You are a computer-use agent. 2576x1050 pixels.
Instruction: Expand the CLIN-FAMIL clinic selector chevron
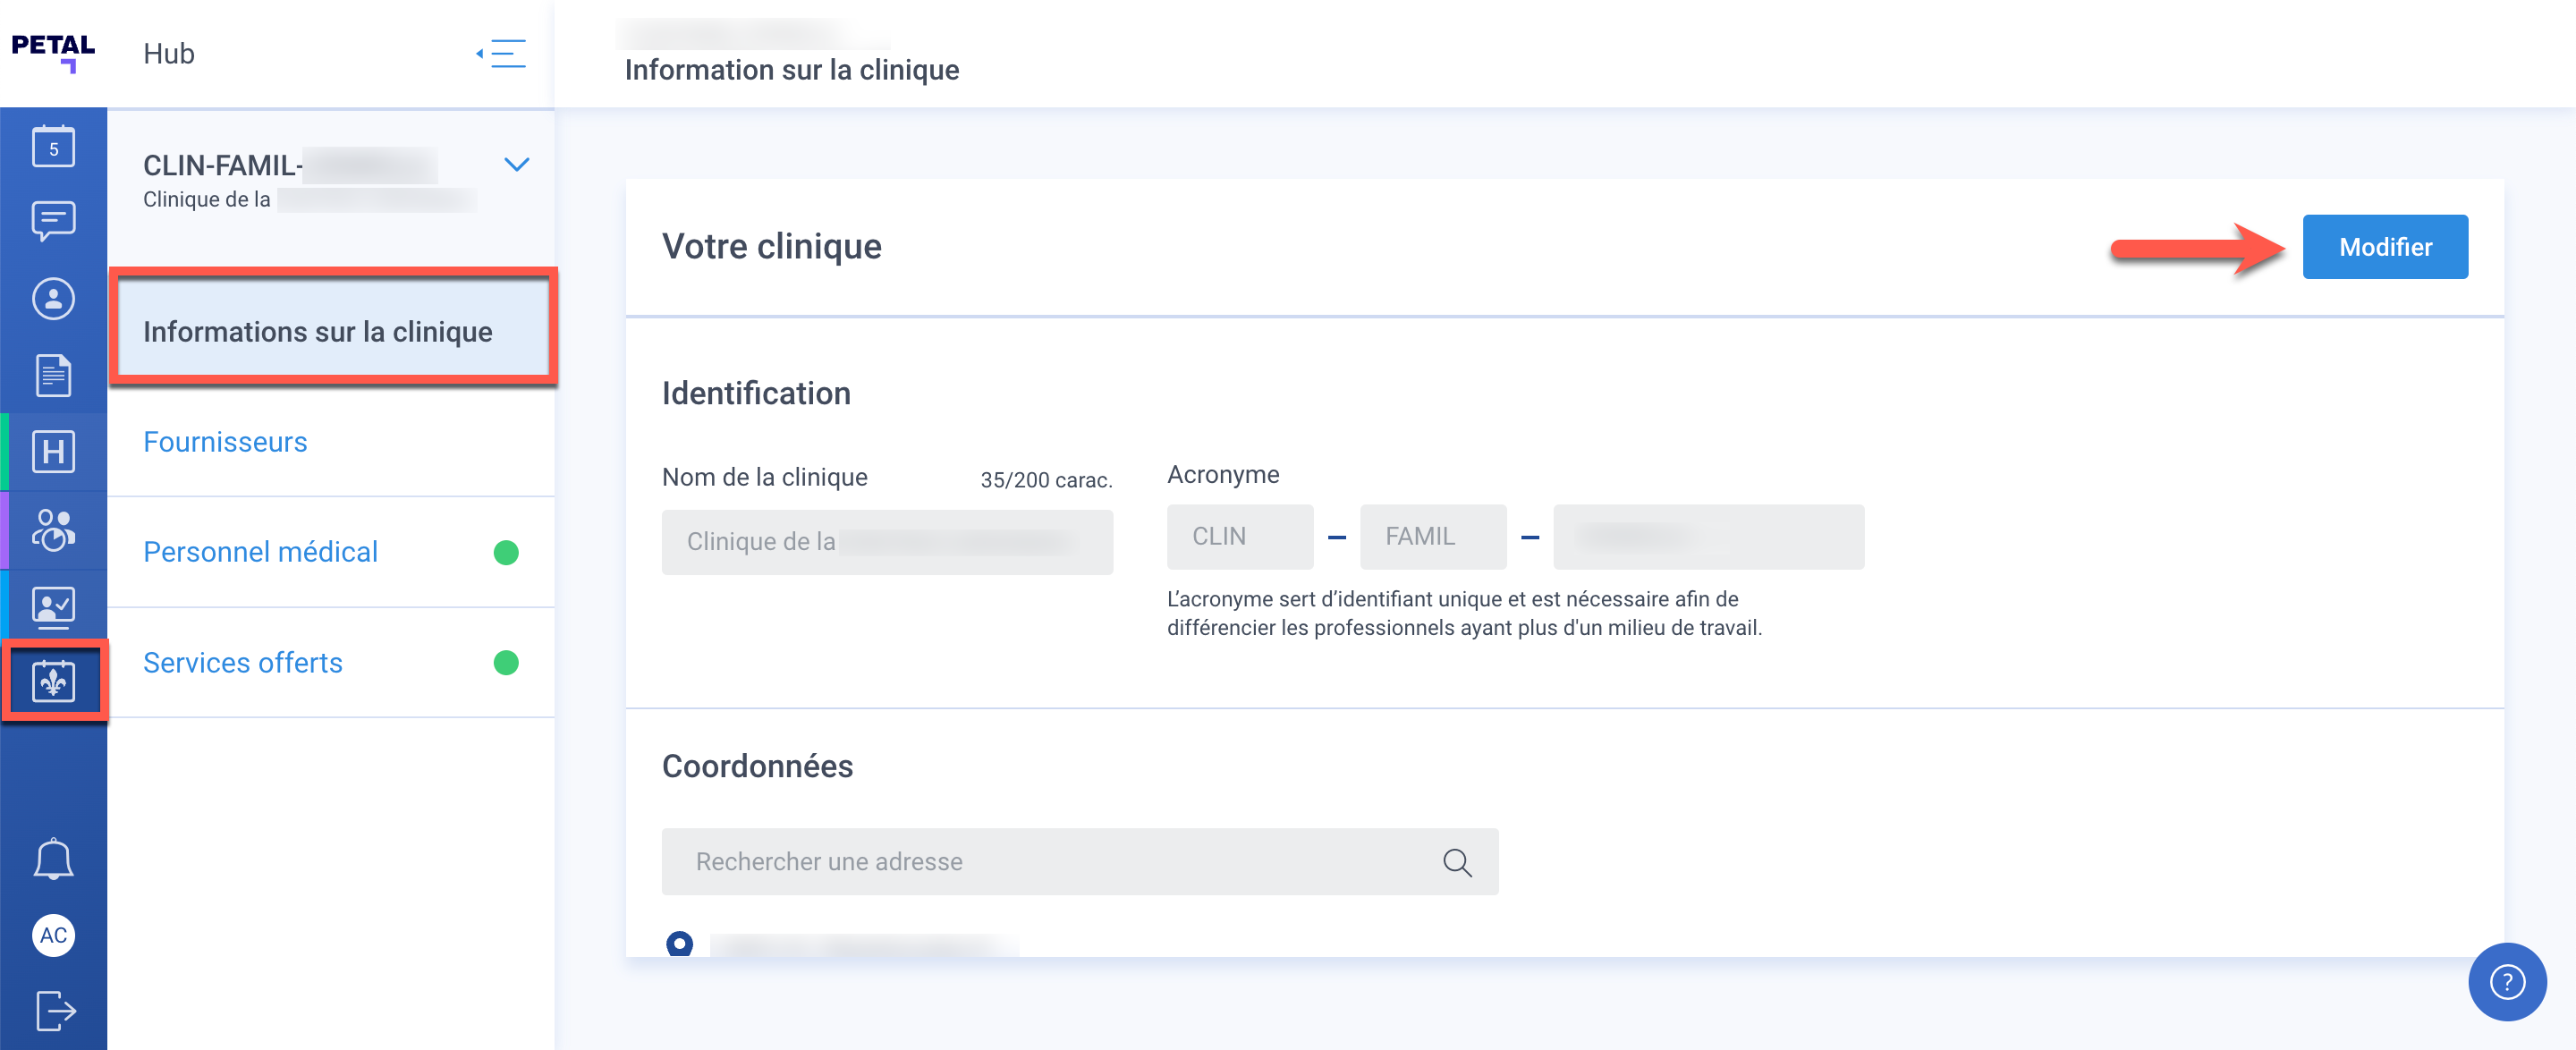516,165
